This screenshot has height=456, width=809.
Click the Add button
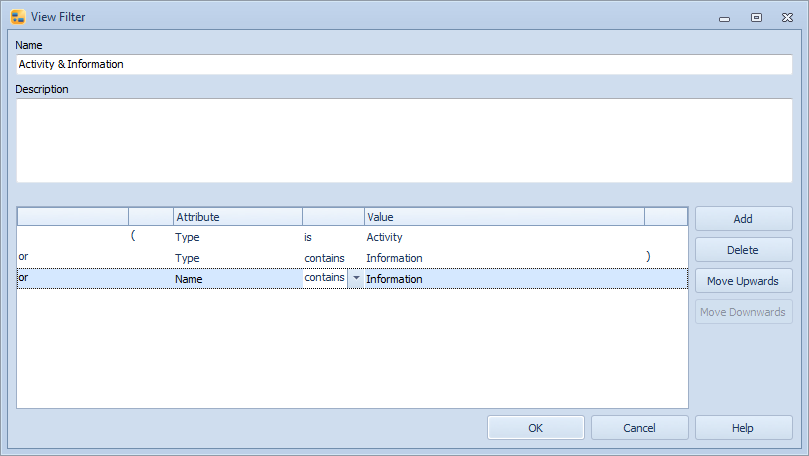743,219
